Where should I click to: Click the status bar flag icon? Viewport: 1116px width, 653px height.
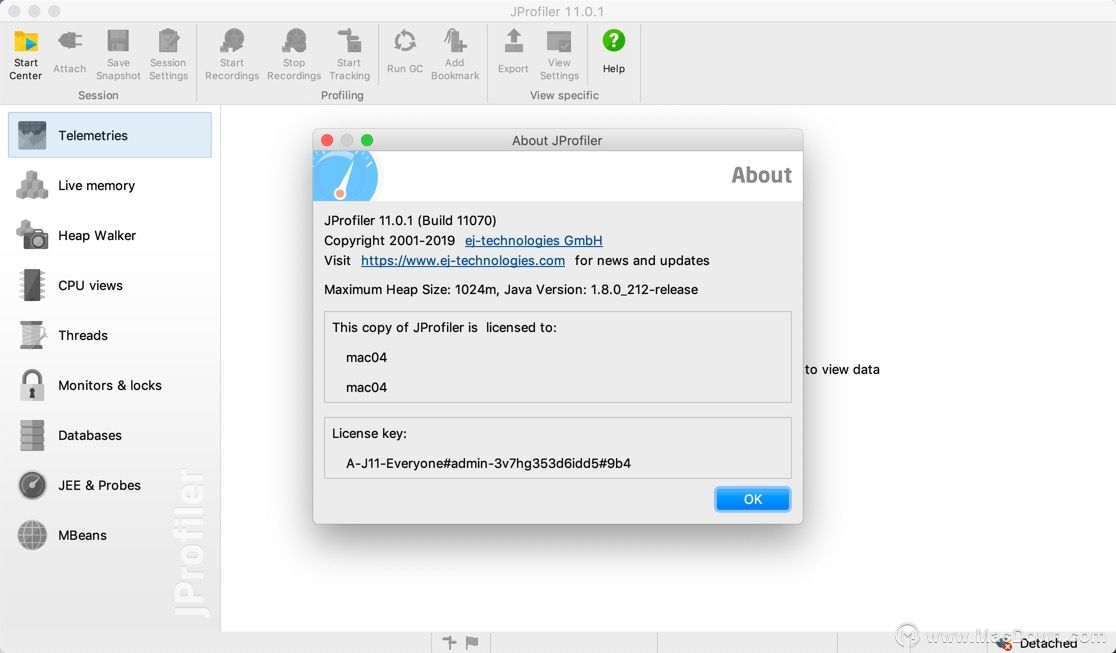coord(472,642)
